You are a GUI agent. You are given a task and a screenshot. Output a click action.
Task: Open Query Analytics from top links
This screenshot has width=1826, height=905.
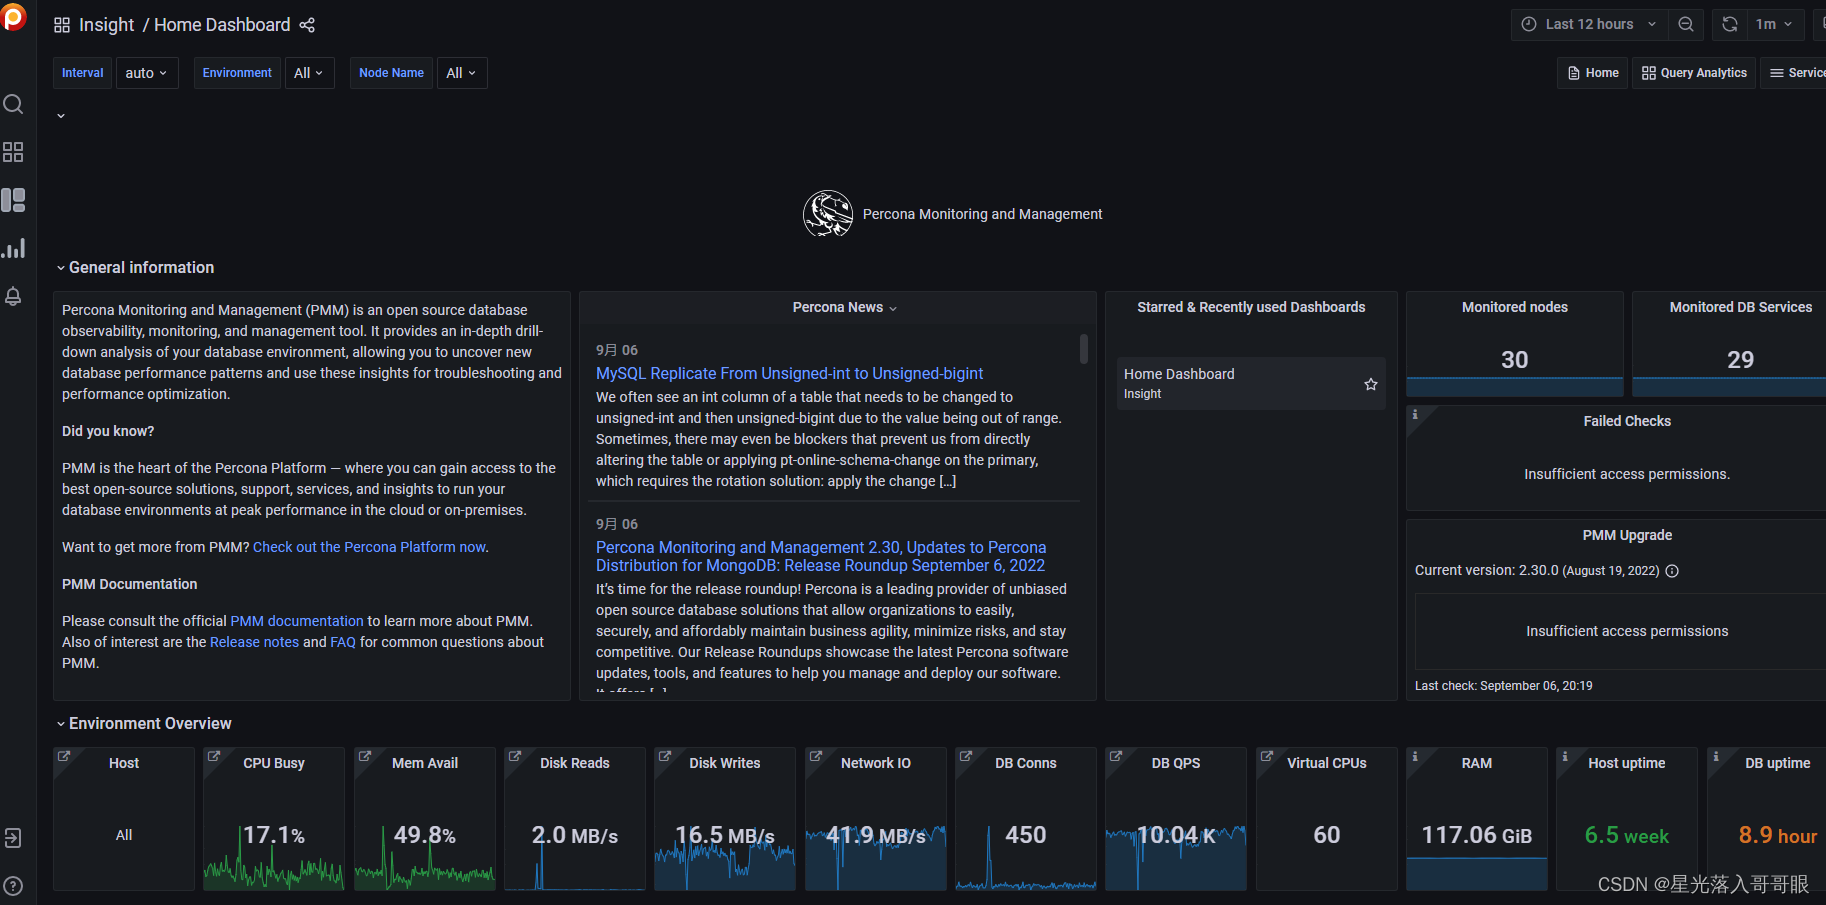tap(1694, 73)
